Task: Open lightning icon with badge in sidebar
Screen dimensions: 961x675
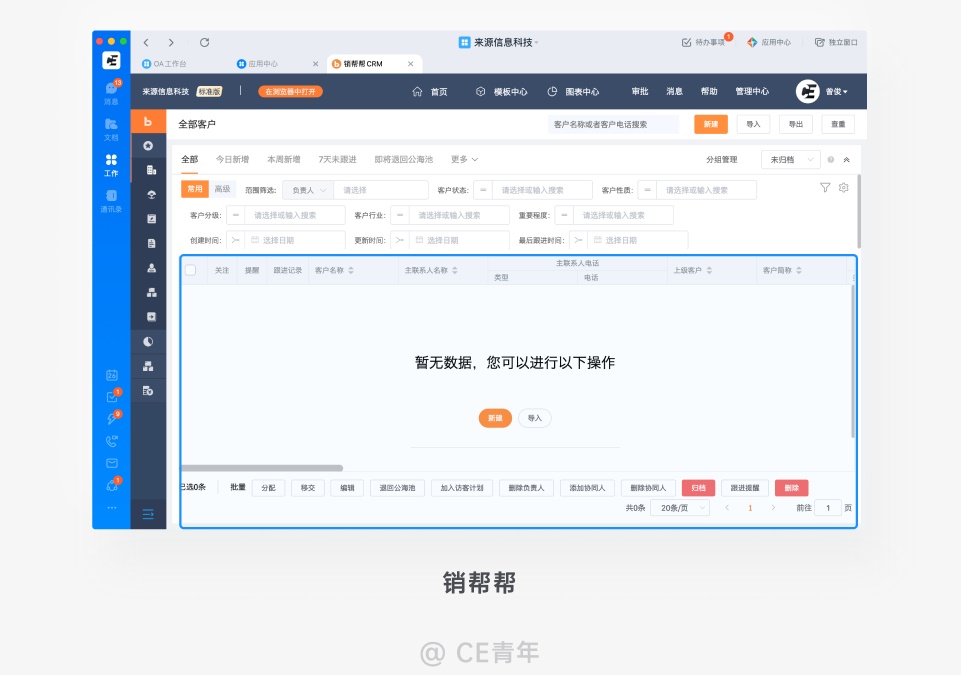Action: (x=112, y=419)
